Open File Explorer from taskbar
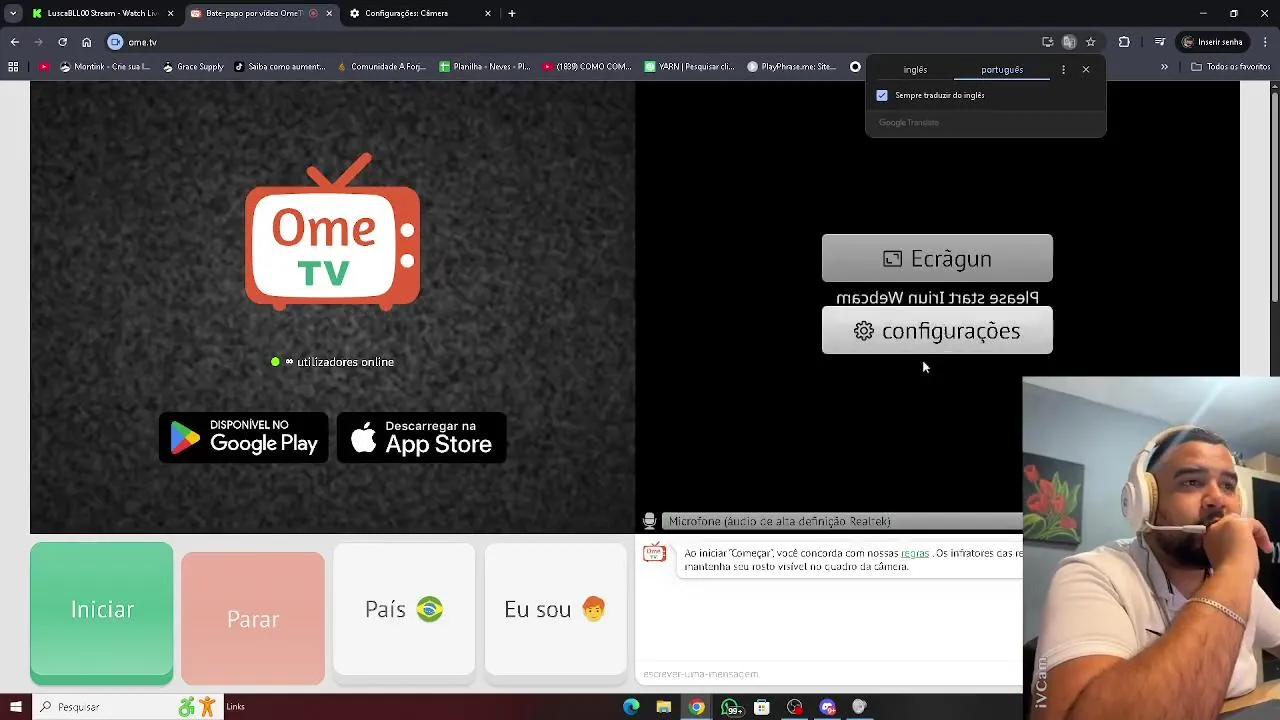This screenshot has width=1280, height=720. [x=663, y=707]
